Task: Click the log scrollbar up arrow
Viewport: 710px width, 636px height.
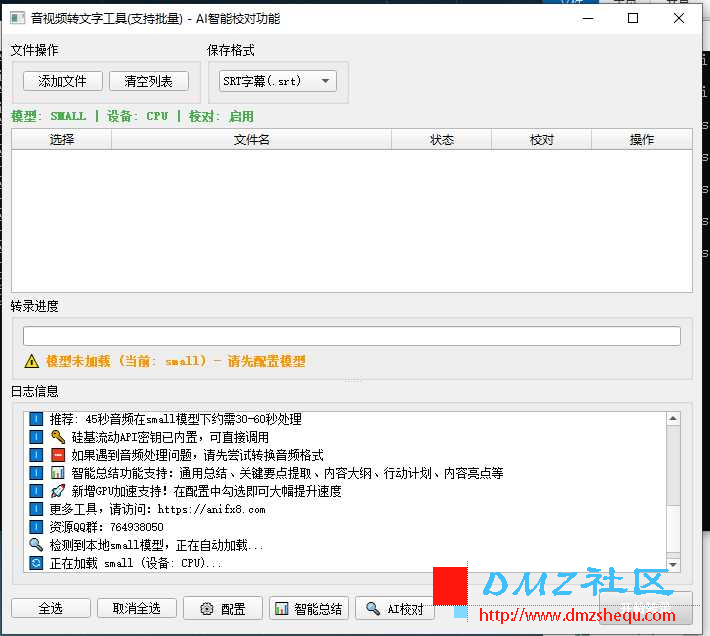Action: pyautogui.click(x=673, y=420)
